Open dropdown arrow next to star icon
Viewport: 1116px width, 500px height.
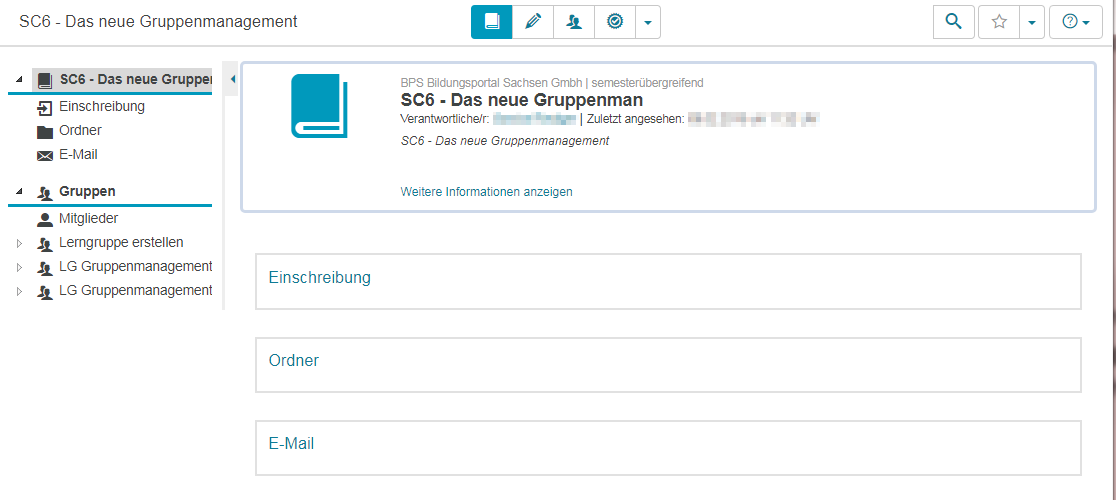pos(1031,22)
